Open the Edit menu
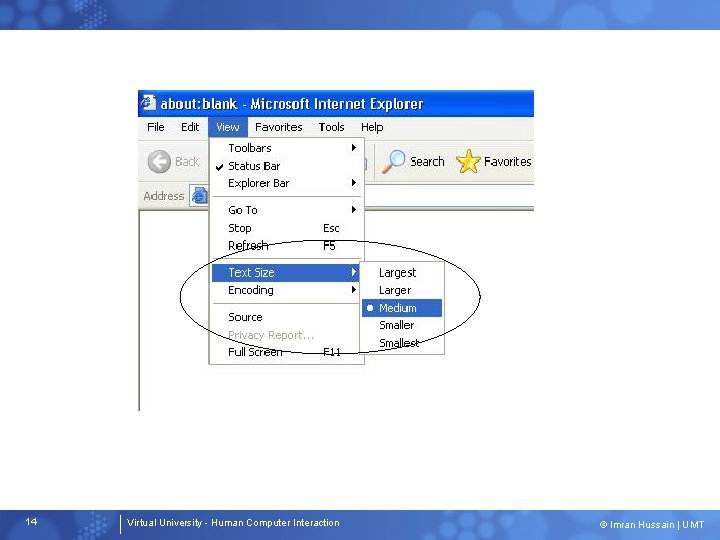This screenshot has height=540, width=720. [x=190, y=127]
